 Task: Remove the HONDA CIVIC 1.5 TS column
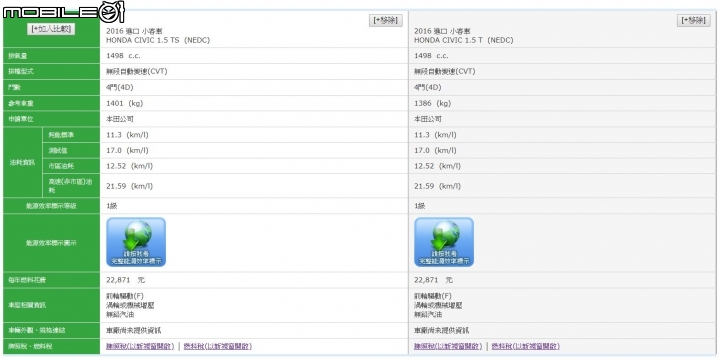[386, 20]
